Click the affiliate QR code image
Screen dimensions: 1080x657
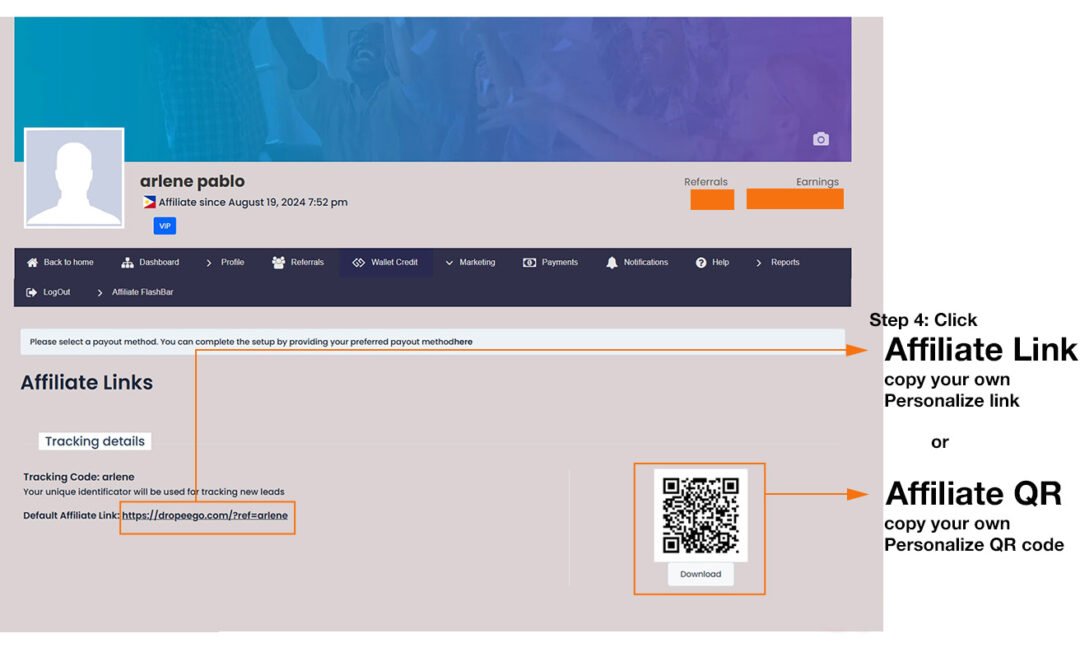700,515
